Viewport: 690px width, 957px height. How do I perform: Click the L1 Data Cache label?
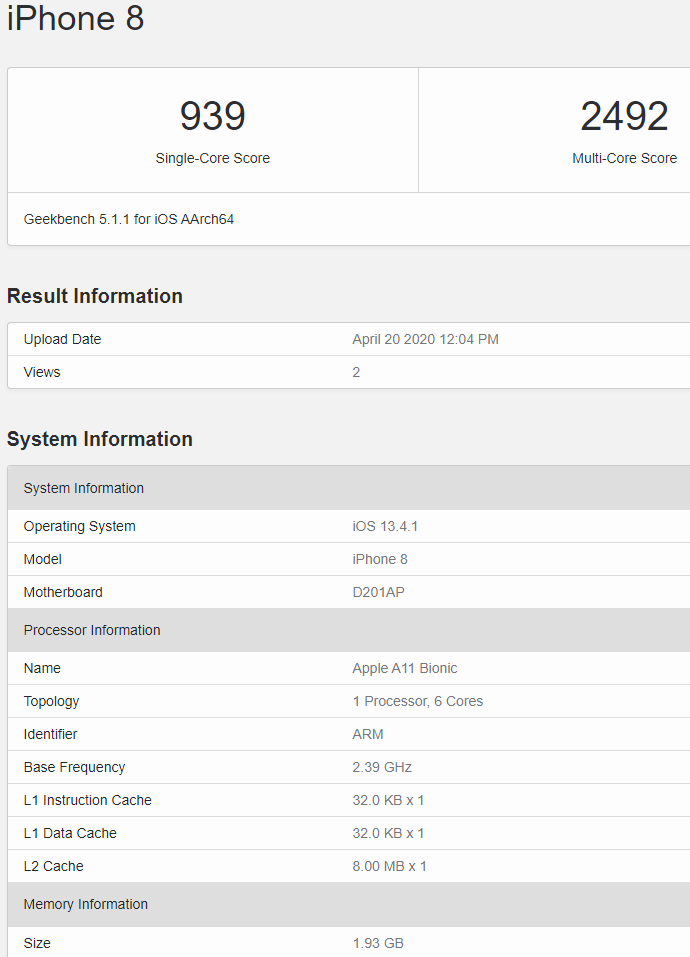[x=70, y=833]
